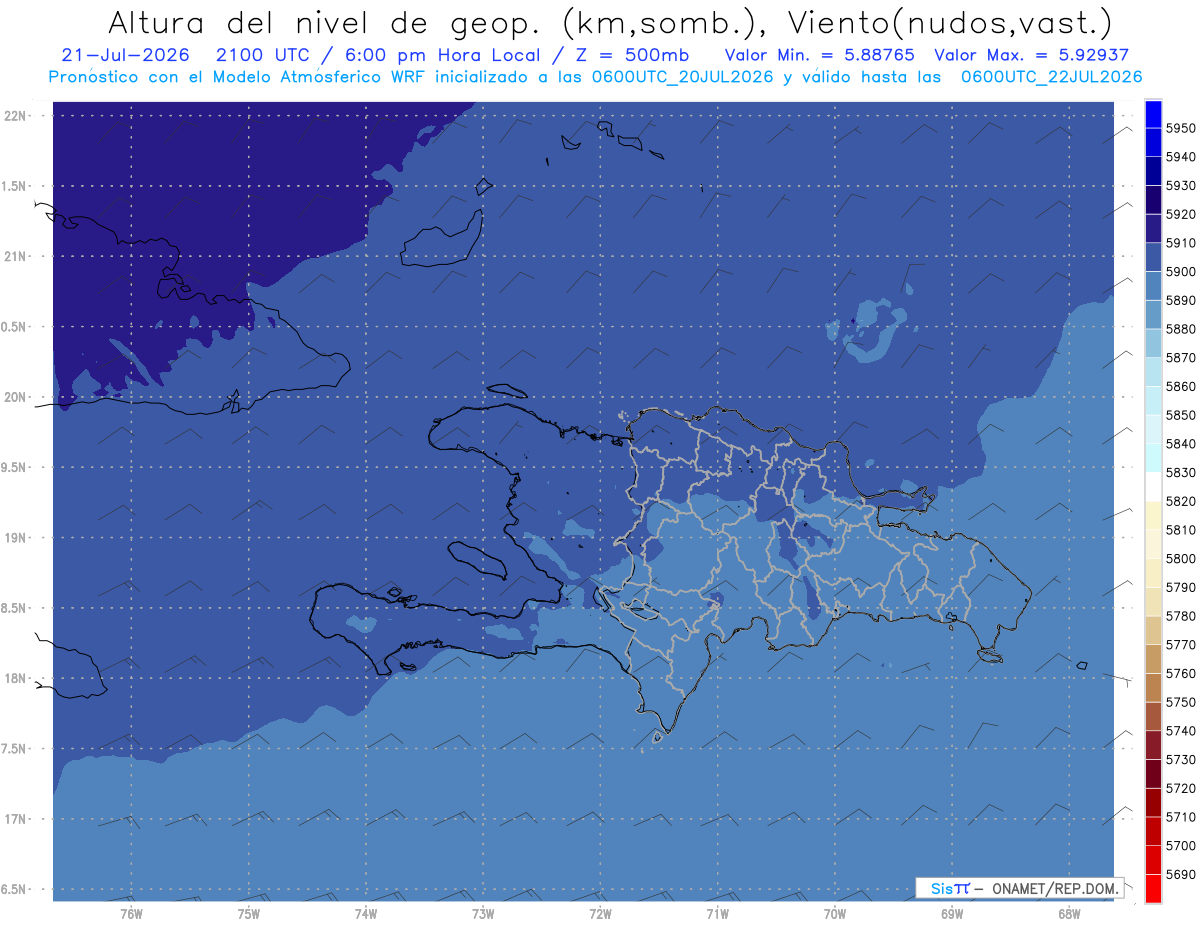Click the '69W' longitude label
The image size is (1200, 927).
[x=952, y=914]
